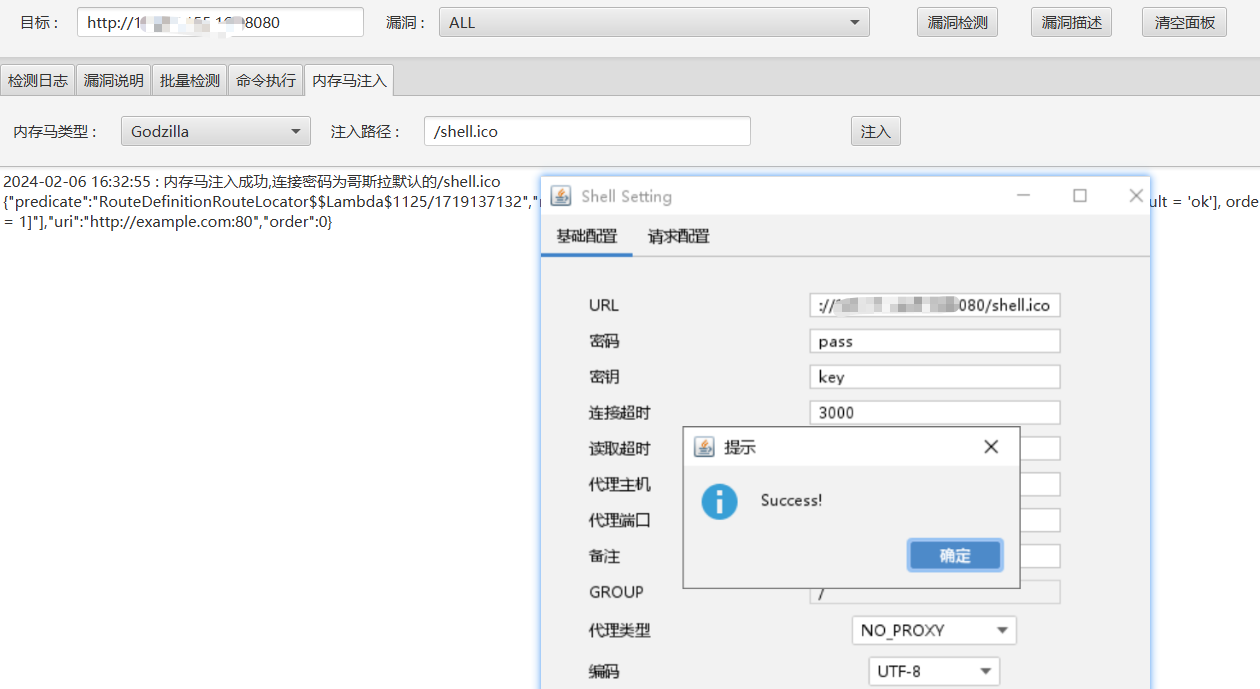1260x689 pixels.
Task: Click the GROUP field showing slash
Action: [935, 592]
